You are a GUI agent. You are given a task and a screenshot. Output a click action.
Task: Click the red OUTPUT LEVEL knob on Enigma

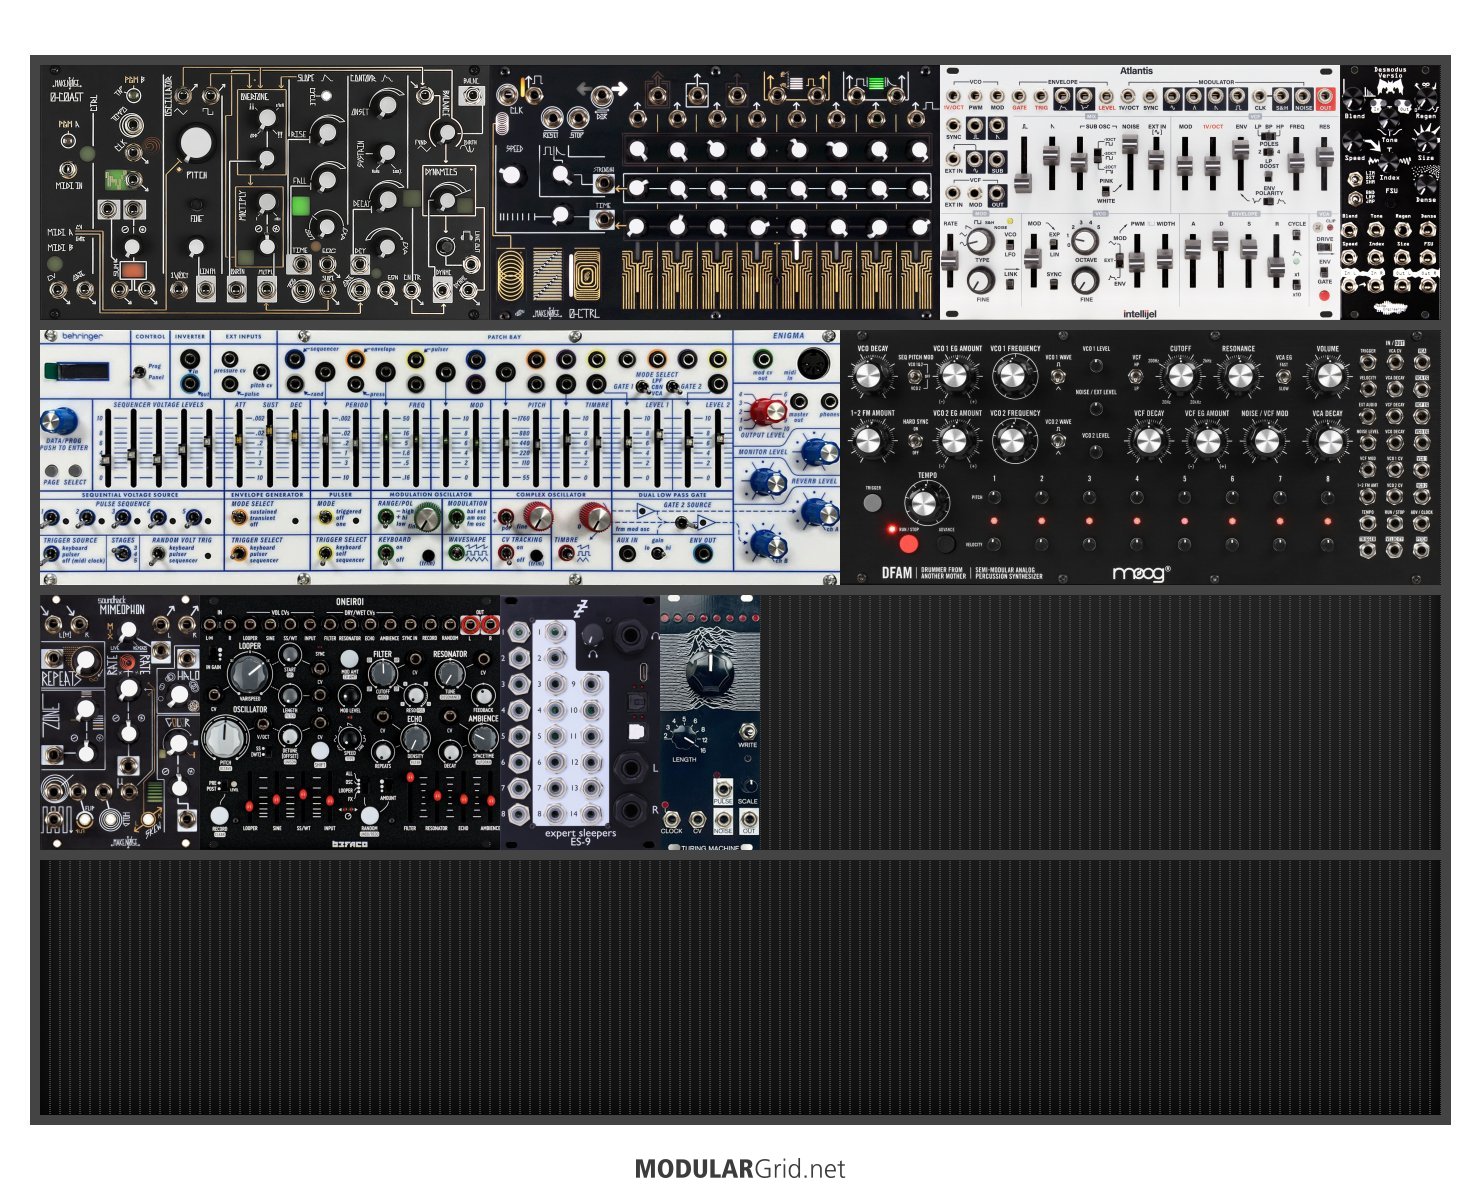click(x=767, y=410)
